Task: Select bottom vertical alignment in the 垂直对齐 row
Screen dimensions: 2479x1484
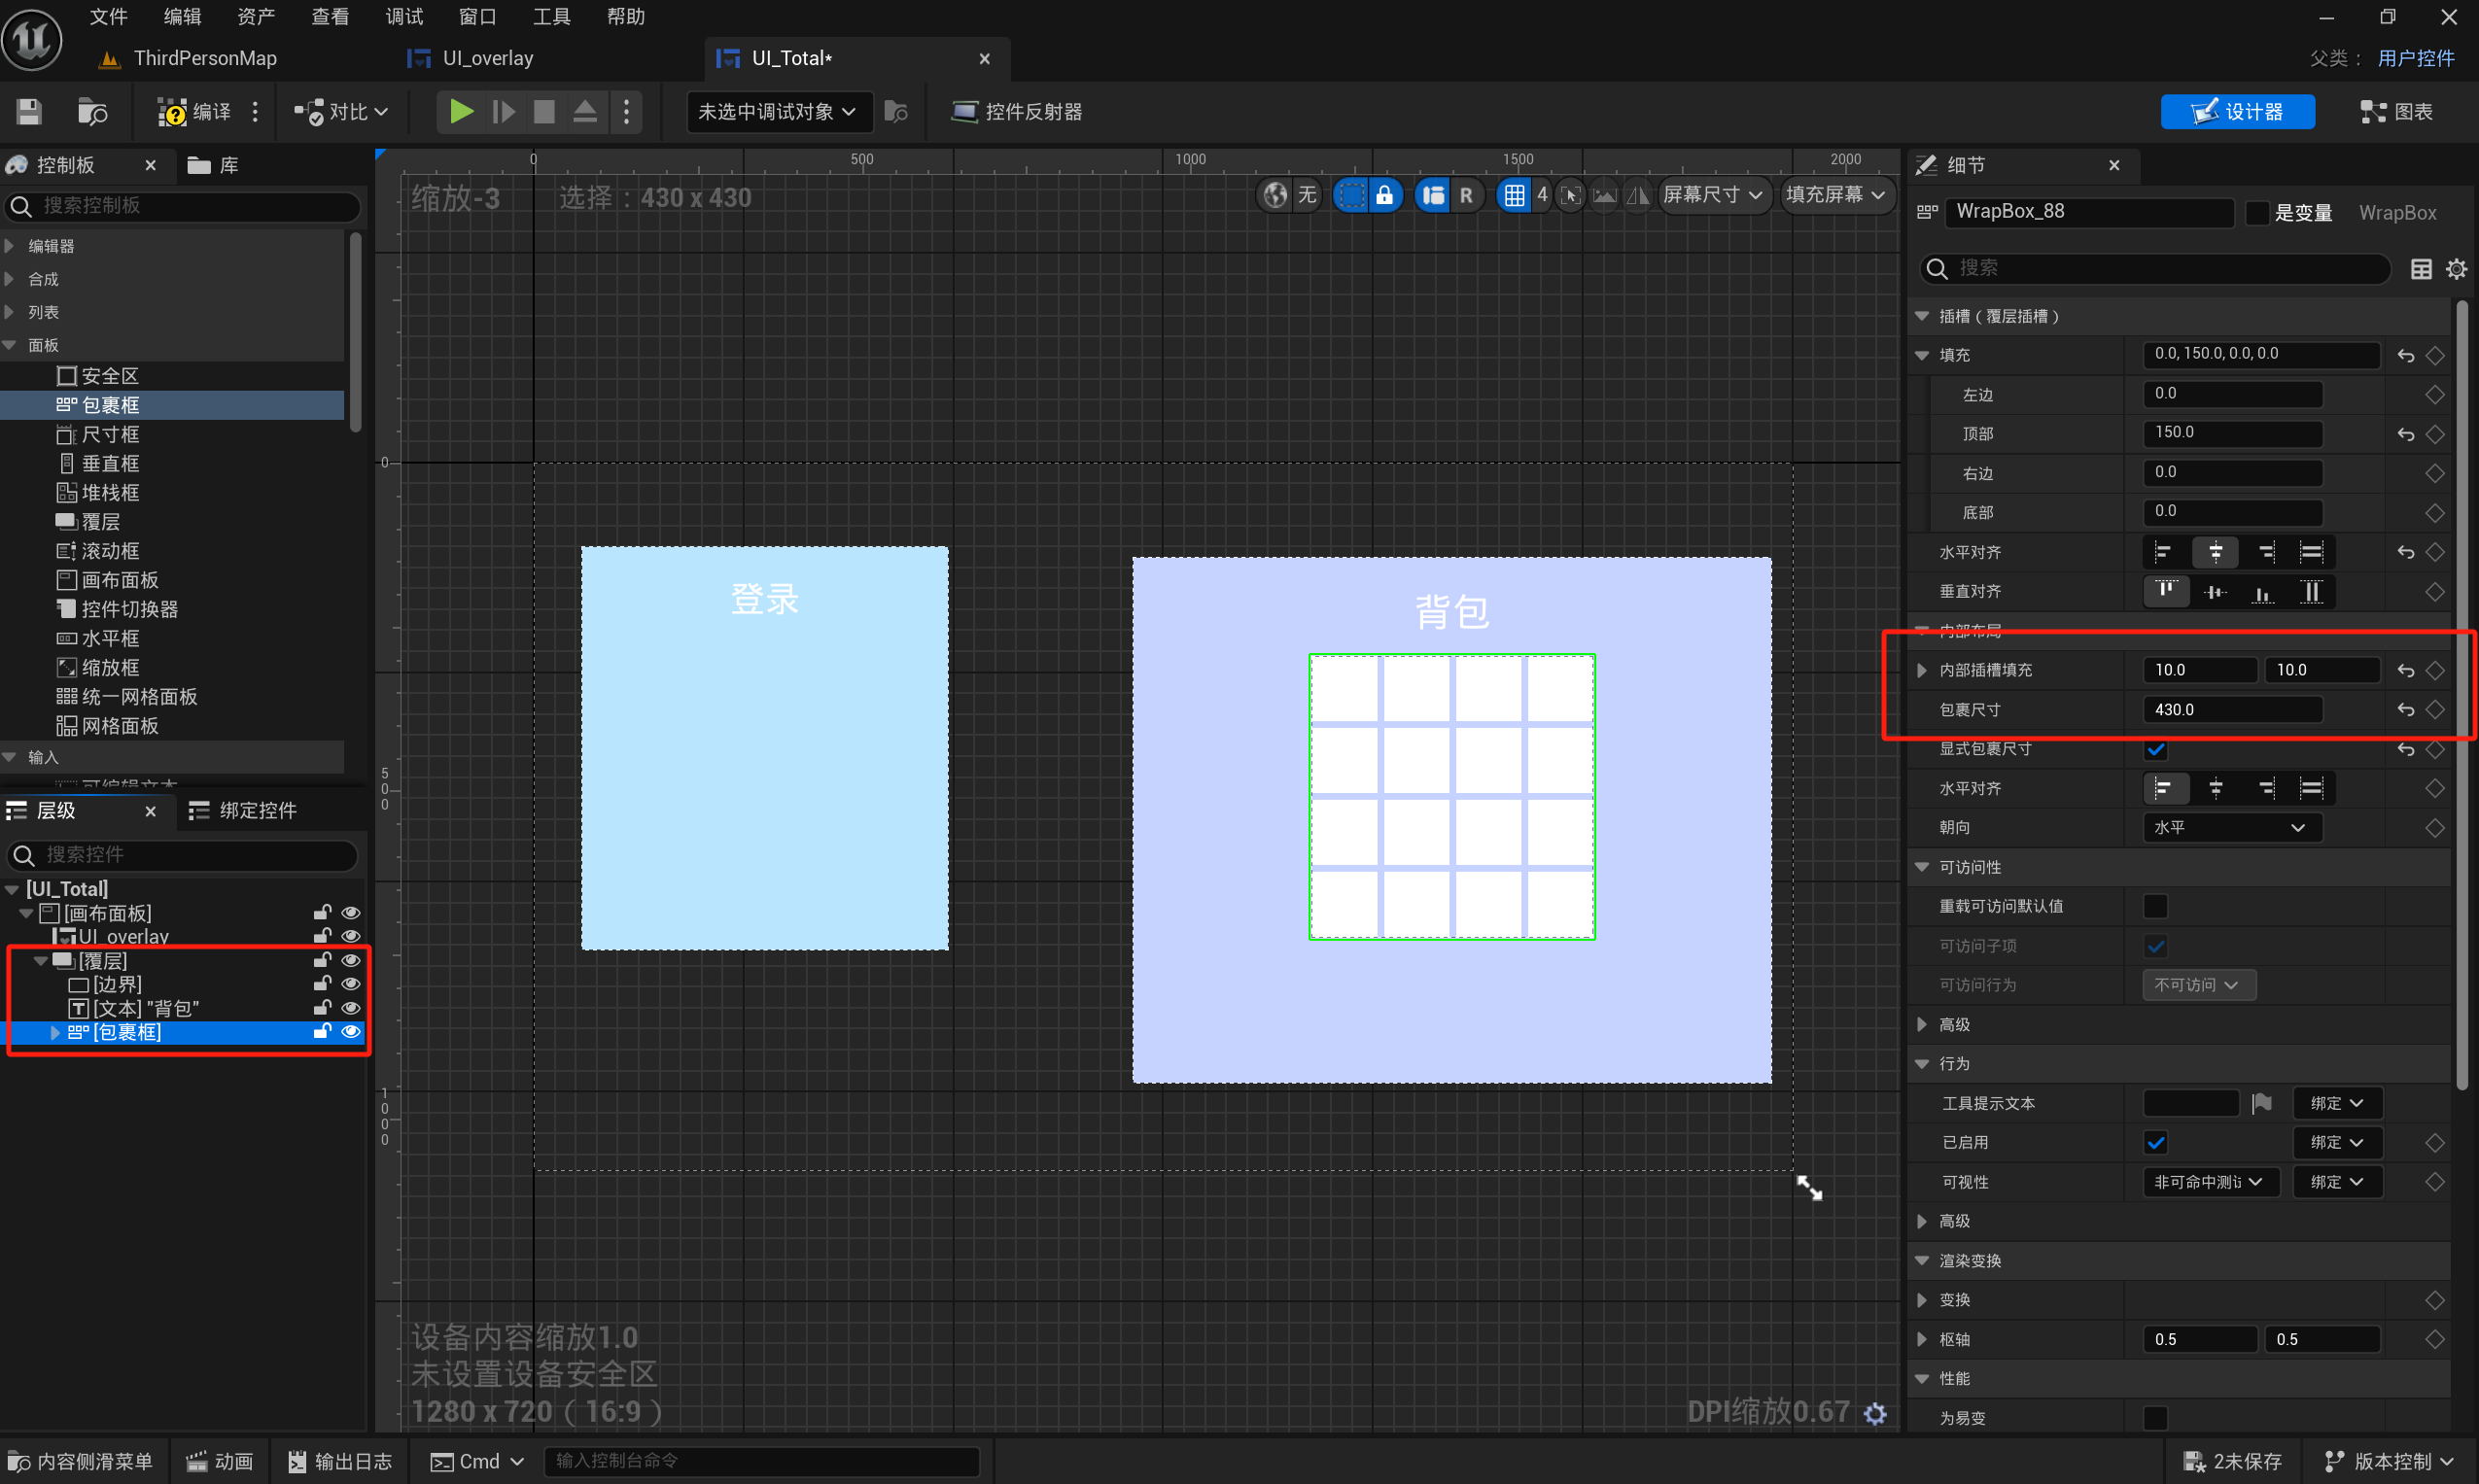Action: pyautogui.click(x=2263, y=591)
